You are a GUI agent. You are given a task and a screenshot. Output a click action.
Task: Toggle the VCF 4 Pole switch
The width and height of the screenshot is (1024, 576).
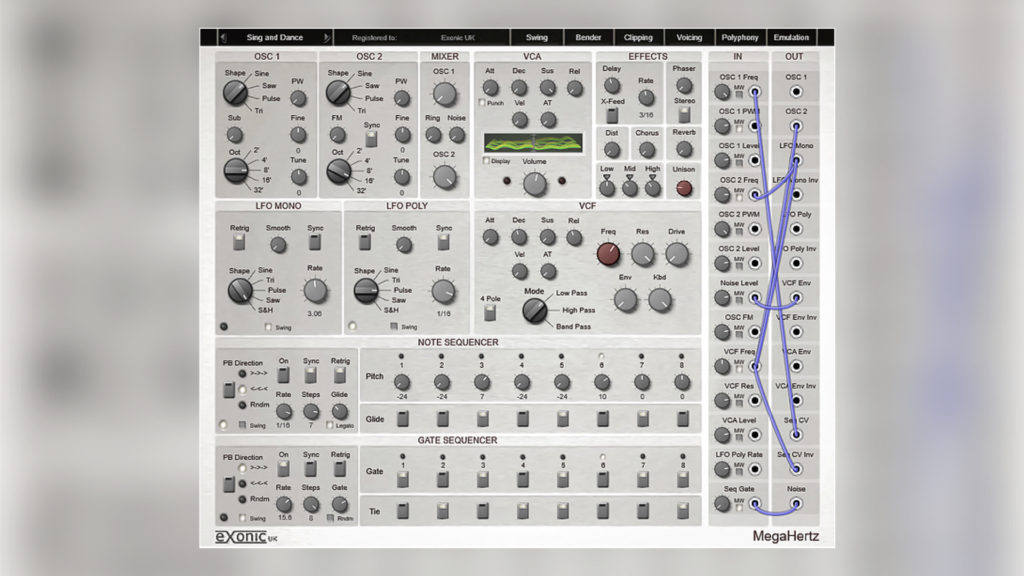(x=489, y=313)
